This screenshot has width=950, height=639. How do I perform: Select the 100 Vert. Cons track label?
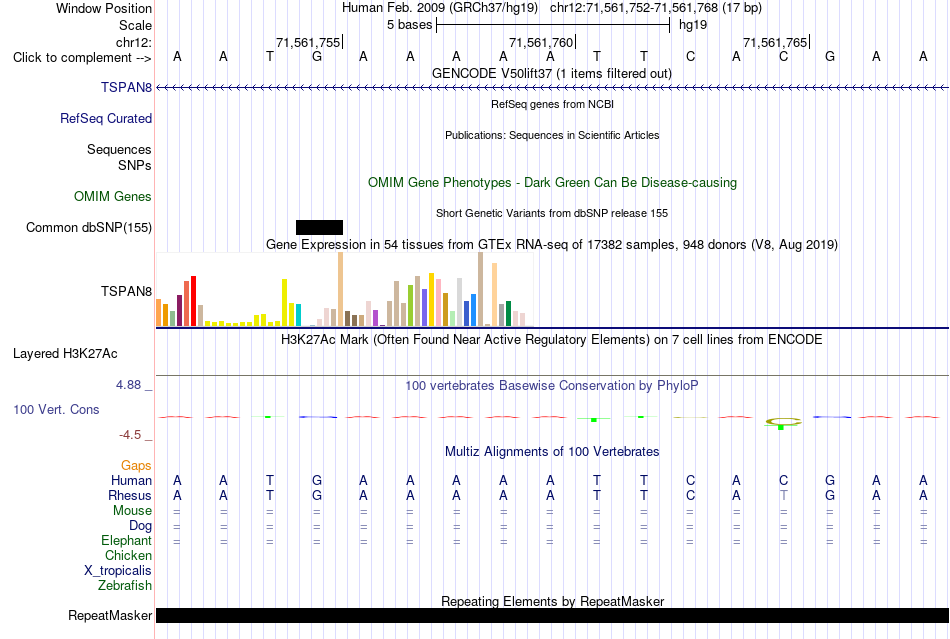tap(56, 409)
